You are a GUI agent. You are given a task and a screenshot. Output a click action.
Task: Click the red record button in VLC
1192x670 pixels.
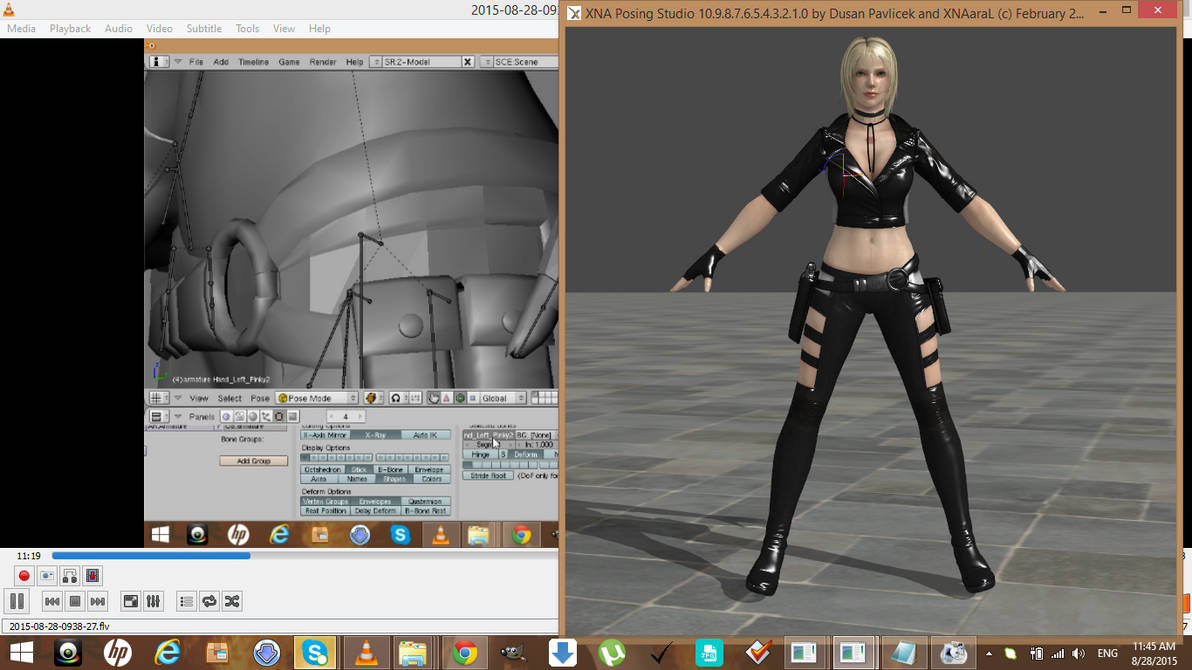(x=23, y=574)
